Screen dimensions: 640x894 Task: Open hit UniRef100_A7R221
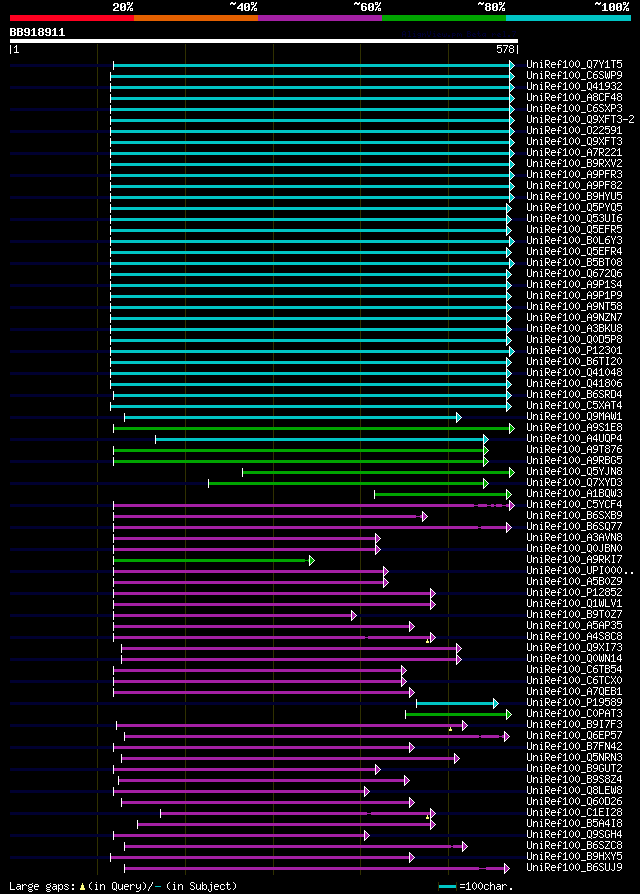(x=574, y=153)
